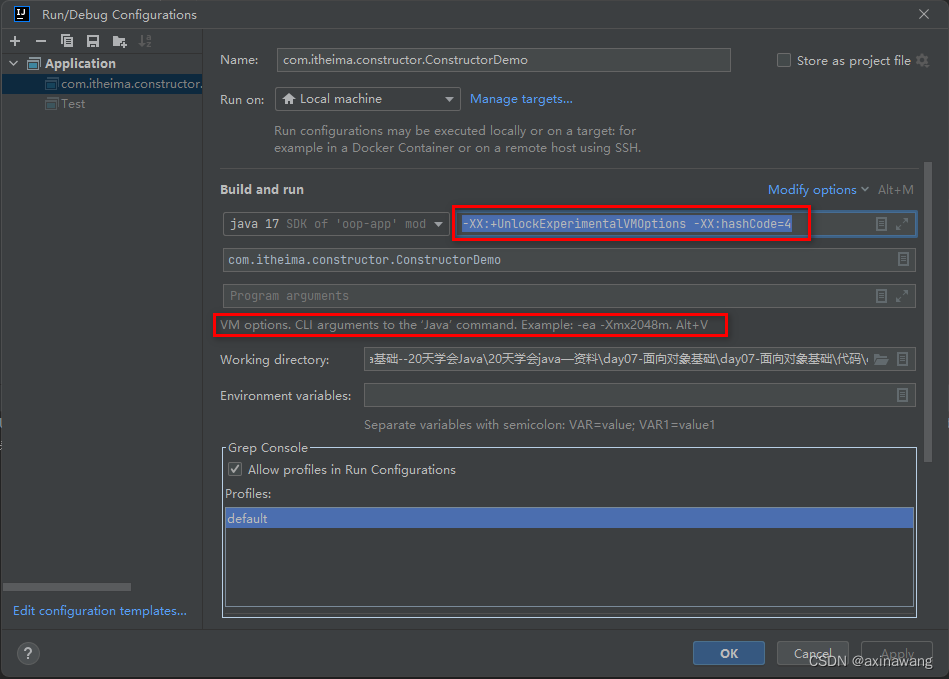The height and width of the screenshot is (679, 949).
Task: Open help from the question mark icon
Action: pyautogui.click(x=27, y=653)
